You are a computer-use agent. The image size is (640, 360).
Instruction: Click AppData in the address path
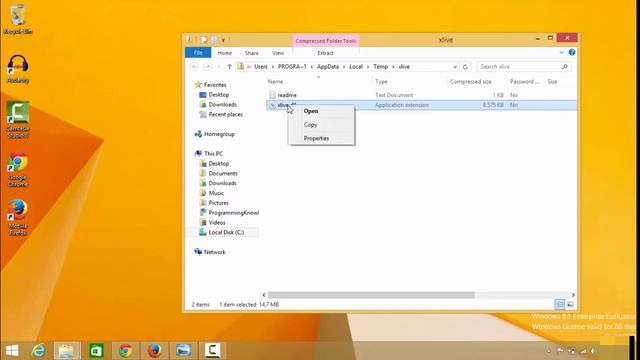click(x=328, y=67)
